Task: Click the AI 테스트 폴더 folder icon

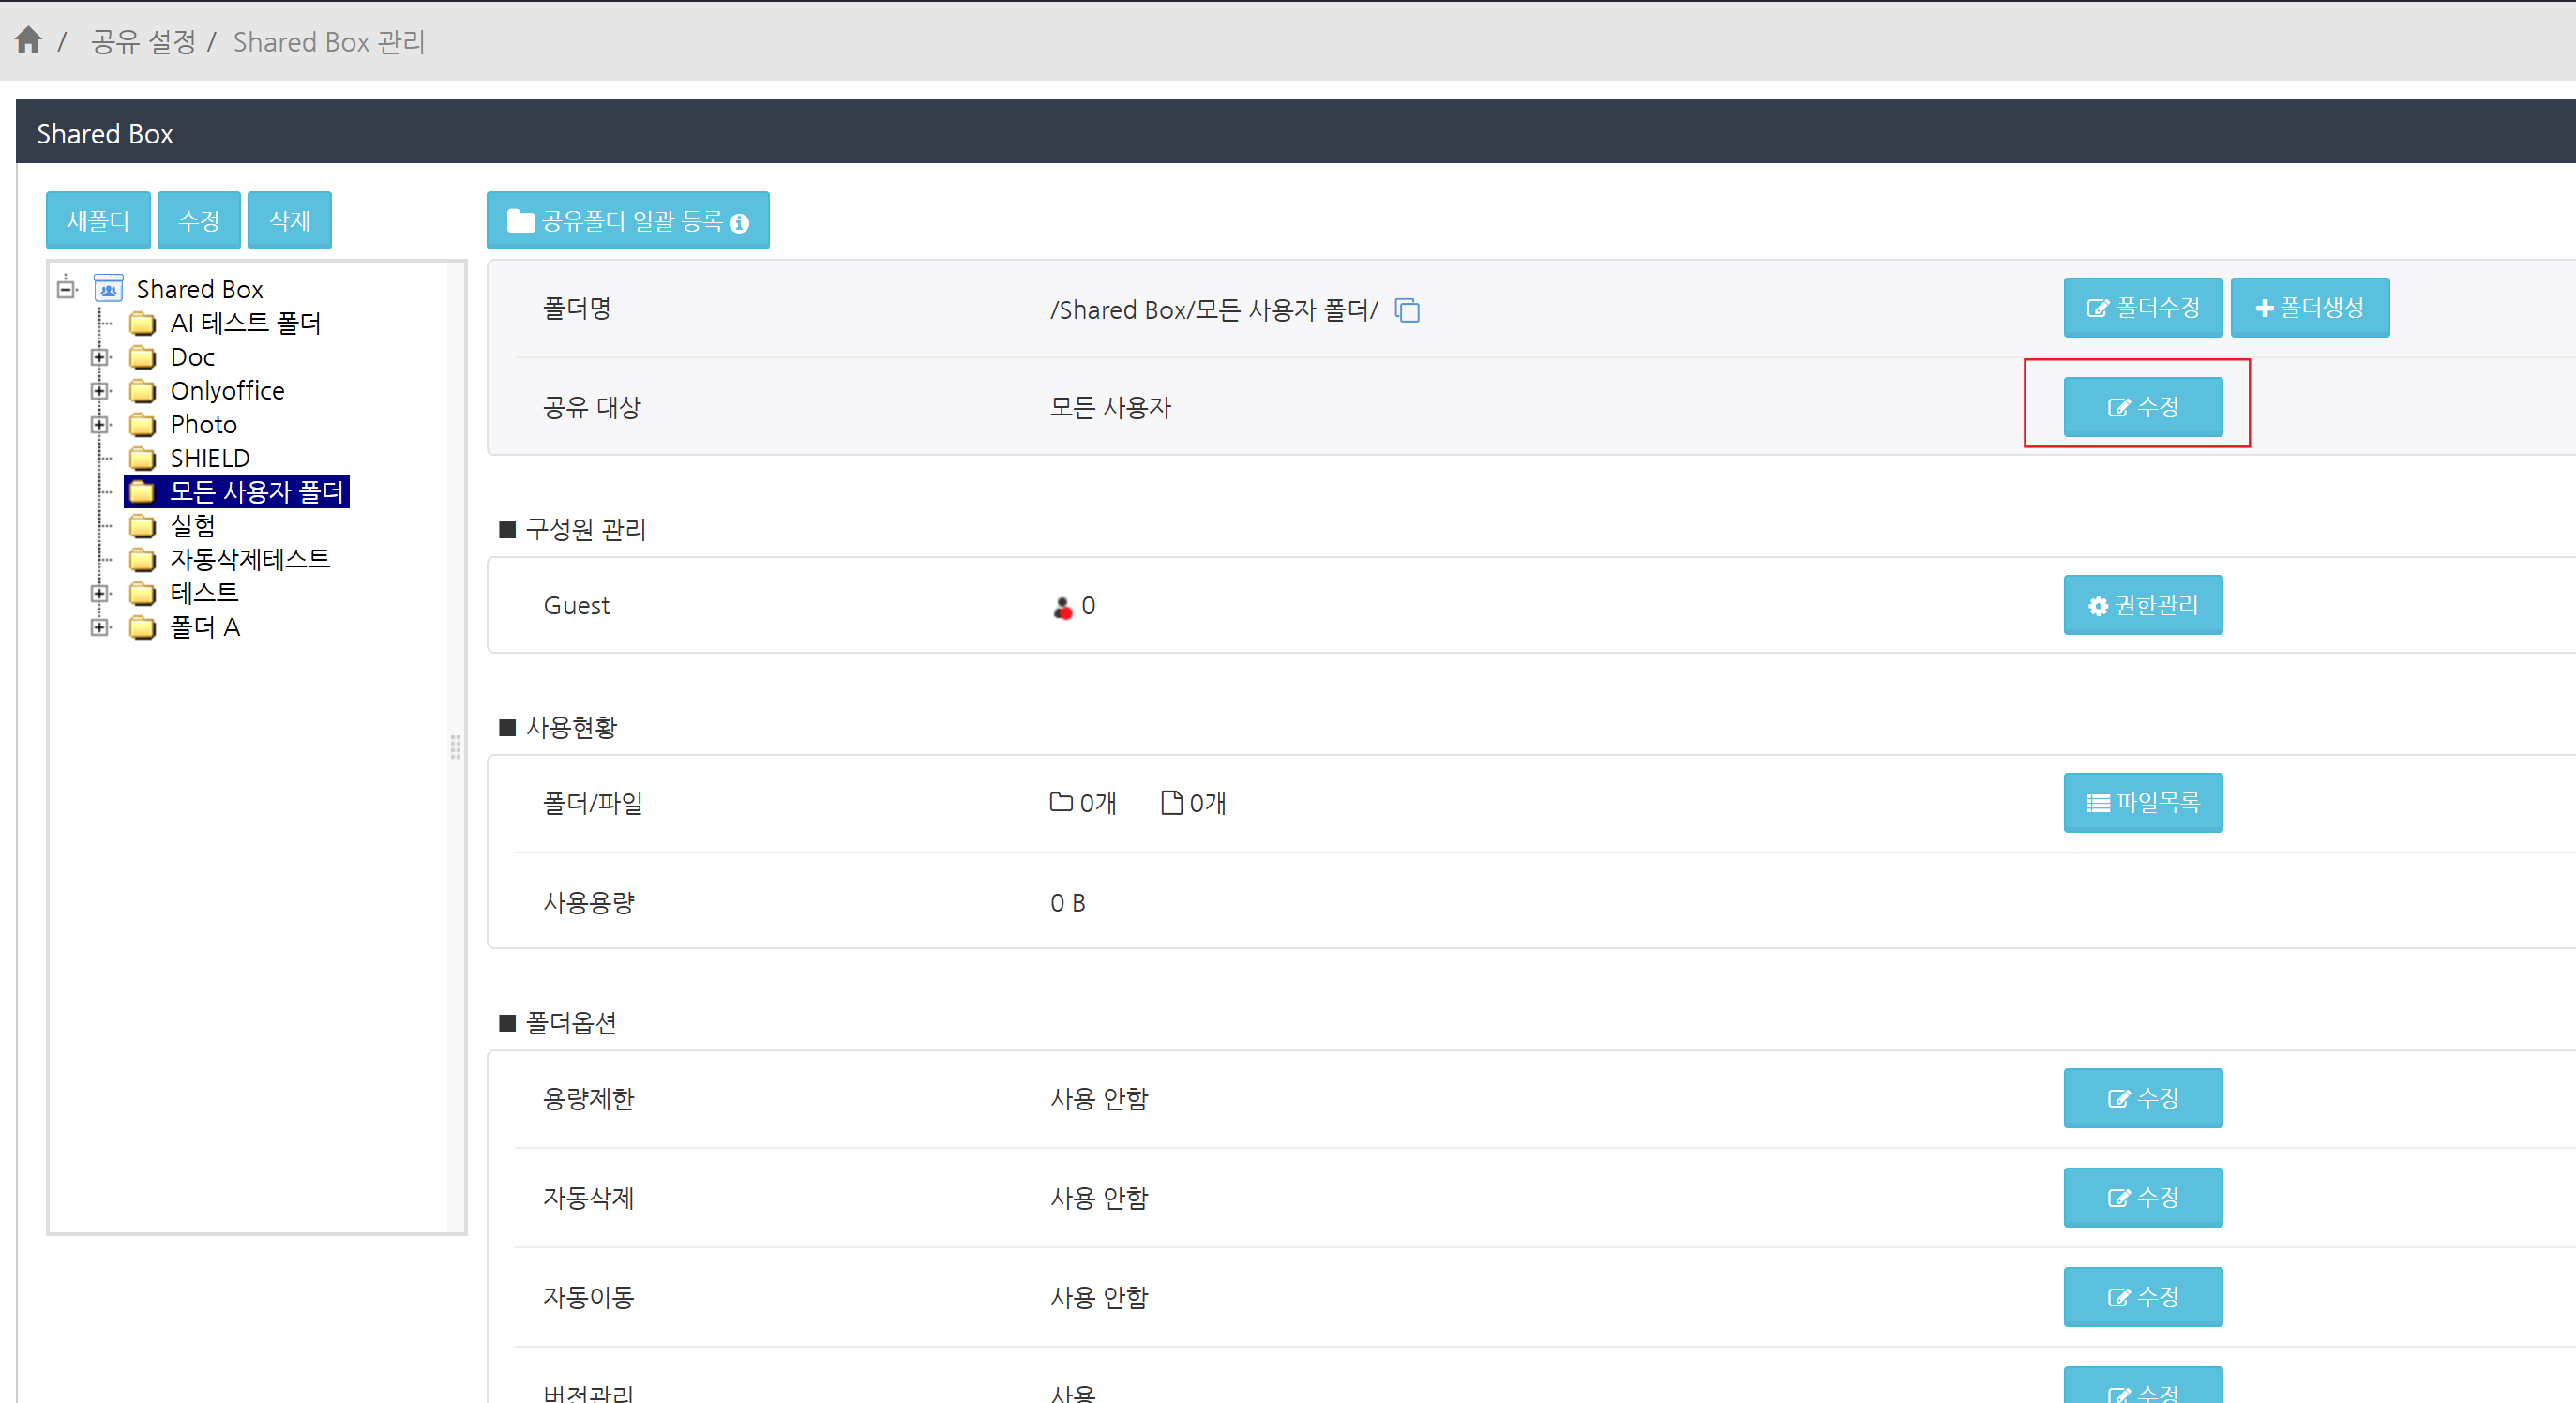Action: (143, 323)
